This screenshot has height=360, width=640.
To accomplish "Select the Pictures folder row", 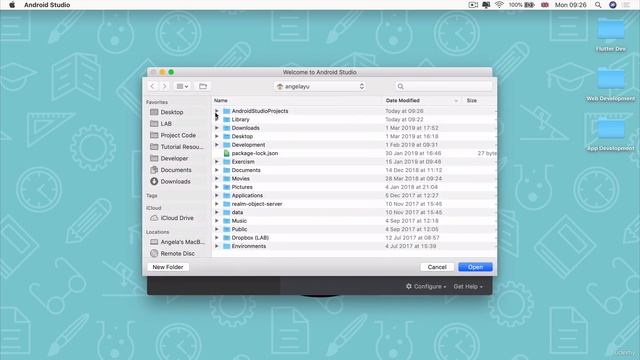I will click(x=354, y=187).
